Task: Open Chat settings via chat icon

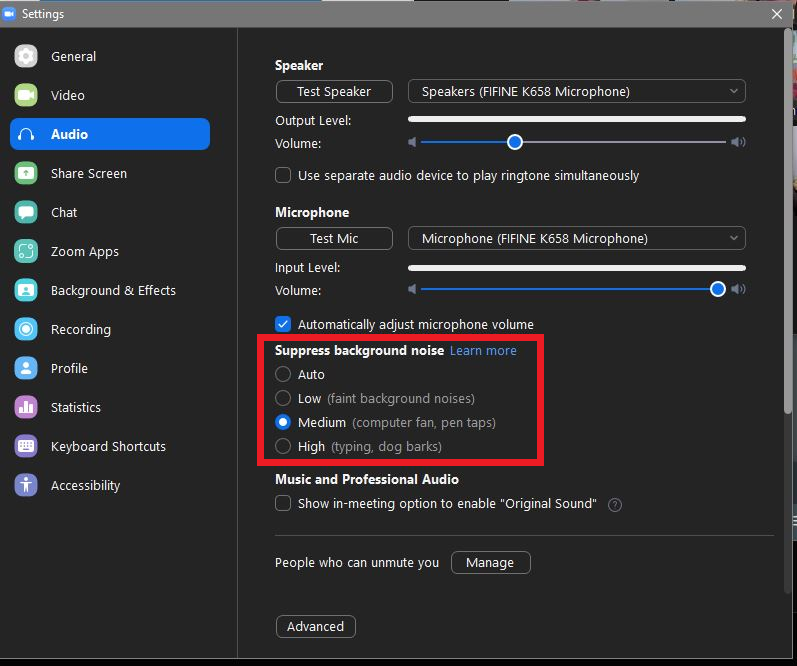Action: (x=26, y=213)
